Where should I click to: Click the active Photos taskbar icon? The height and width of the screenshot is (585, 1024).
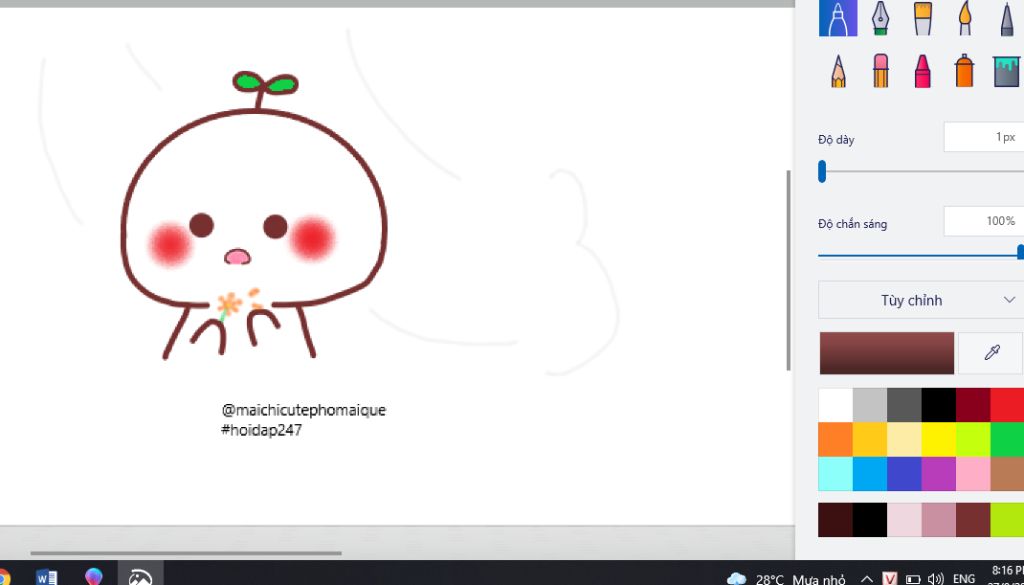140,575
